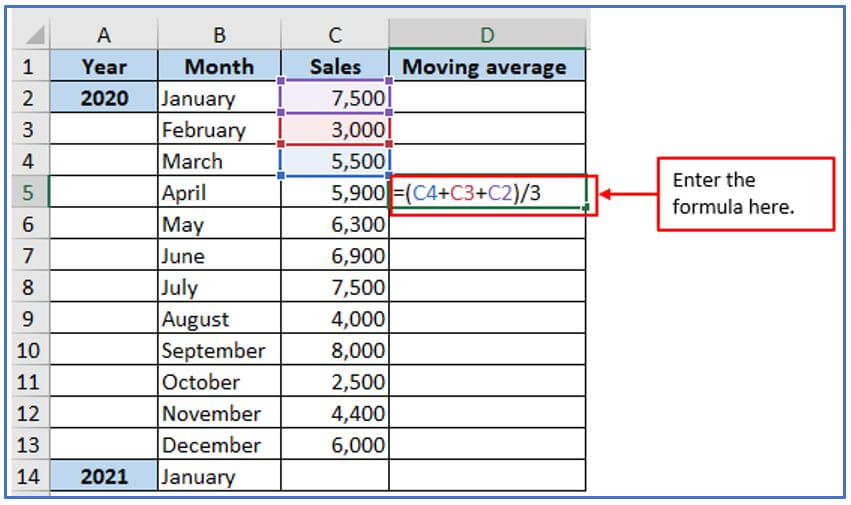The image size is (851, 505).
Task: Select column A header
Action: 104,35
